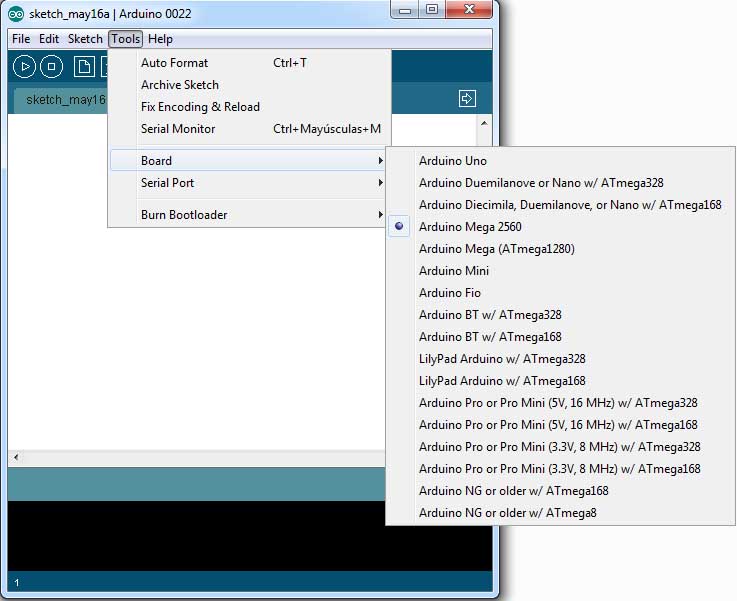This screenshot has height=601, width=737.
Task: Select Arduino Mini board
Action: pyautogui.click(x=561, y=271)
